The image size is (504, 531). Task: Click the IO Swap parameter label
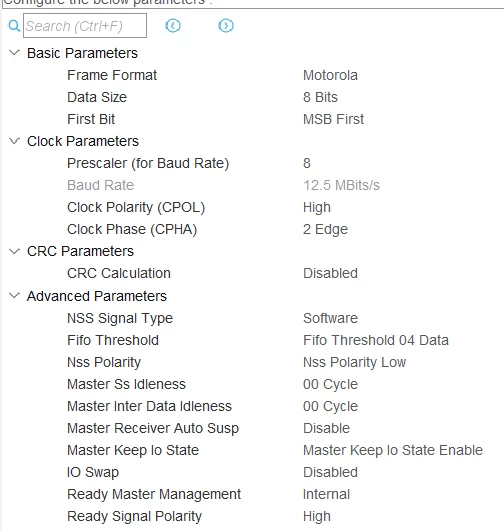[93, 472]
